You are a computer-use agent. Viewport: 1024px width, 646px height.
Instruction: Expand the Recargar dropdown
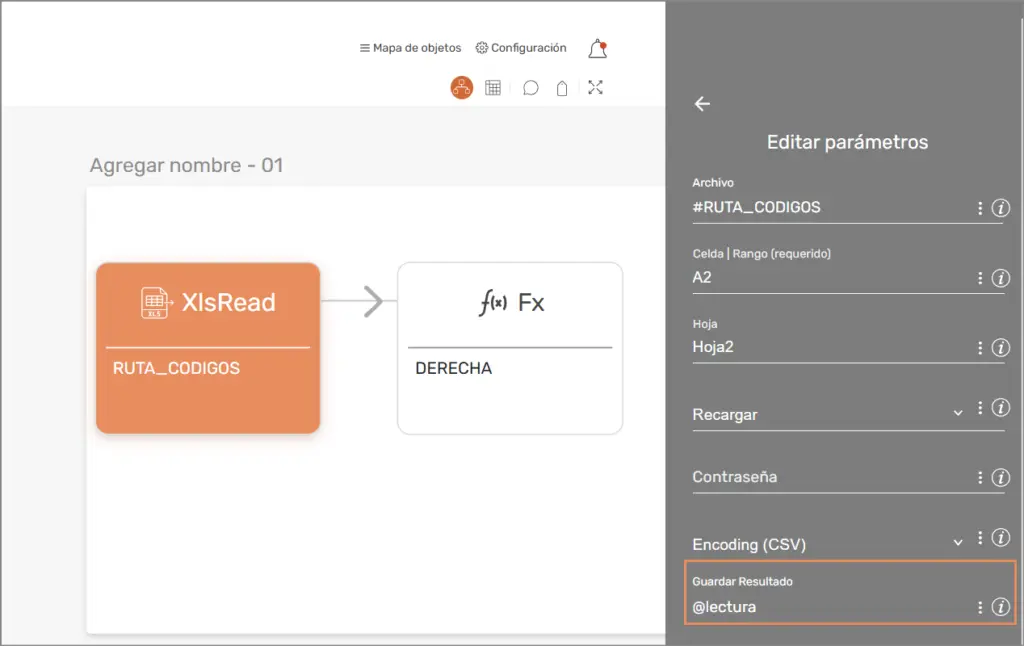tap(957, 414)
